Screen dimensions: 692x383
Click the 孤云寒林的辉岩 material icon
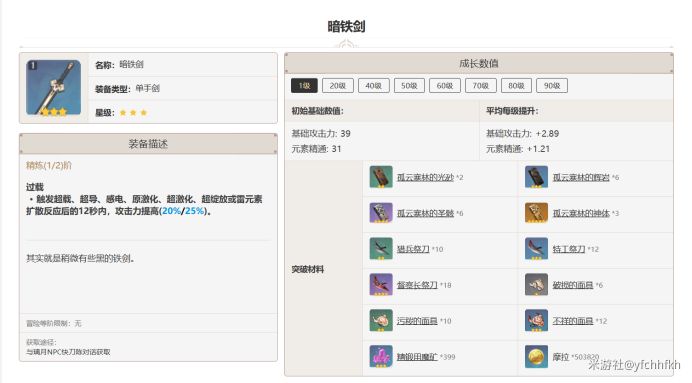[536, 177]
